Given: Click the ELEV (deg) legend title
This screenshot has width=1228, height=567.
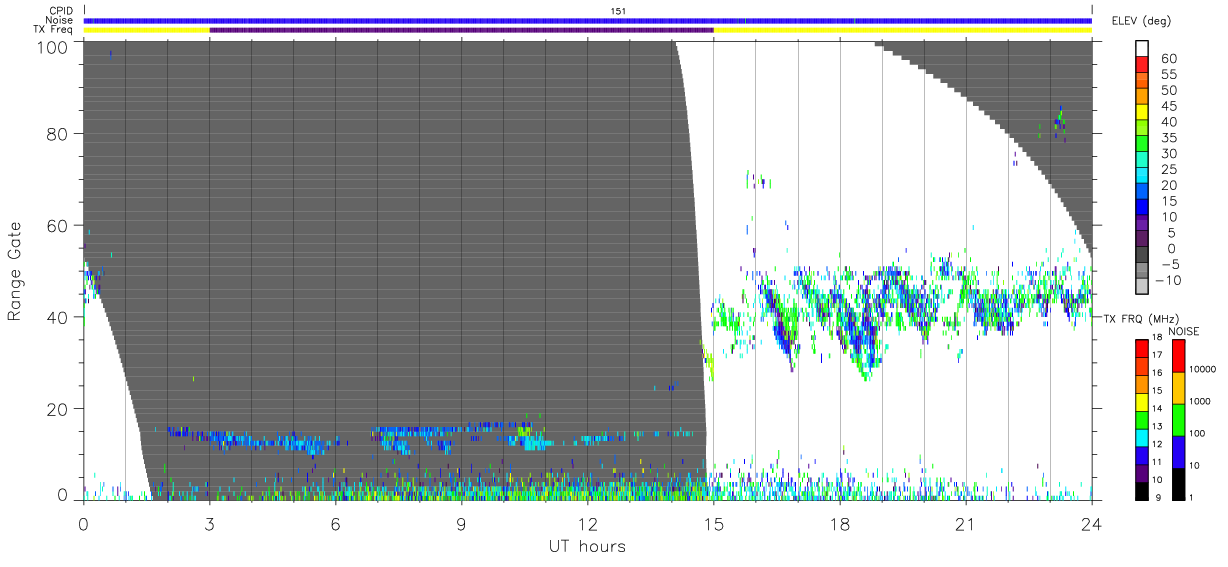Looking at the screenshot, I should (x=1141, y=20).
